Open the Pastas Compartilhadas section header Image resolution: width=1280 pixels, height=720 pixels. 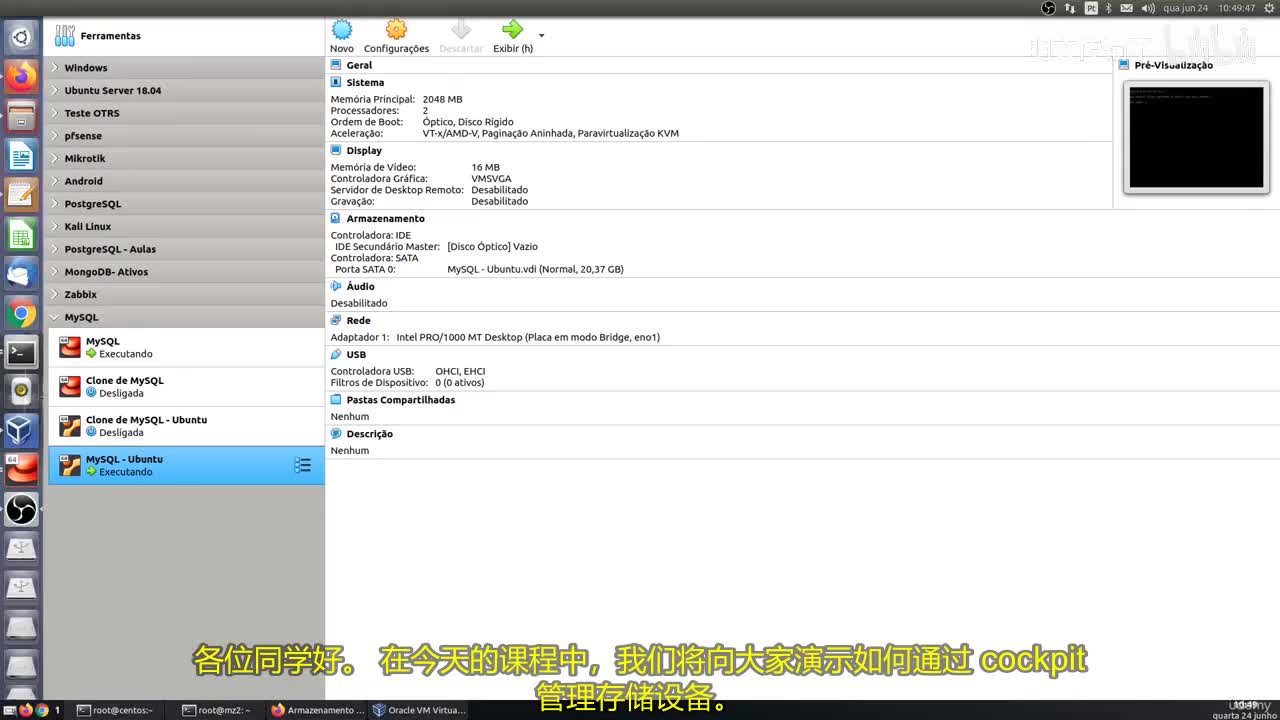tap(400, 400)
